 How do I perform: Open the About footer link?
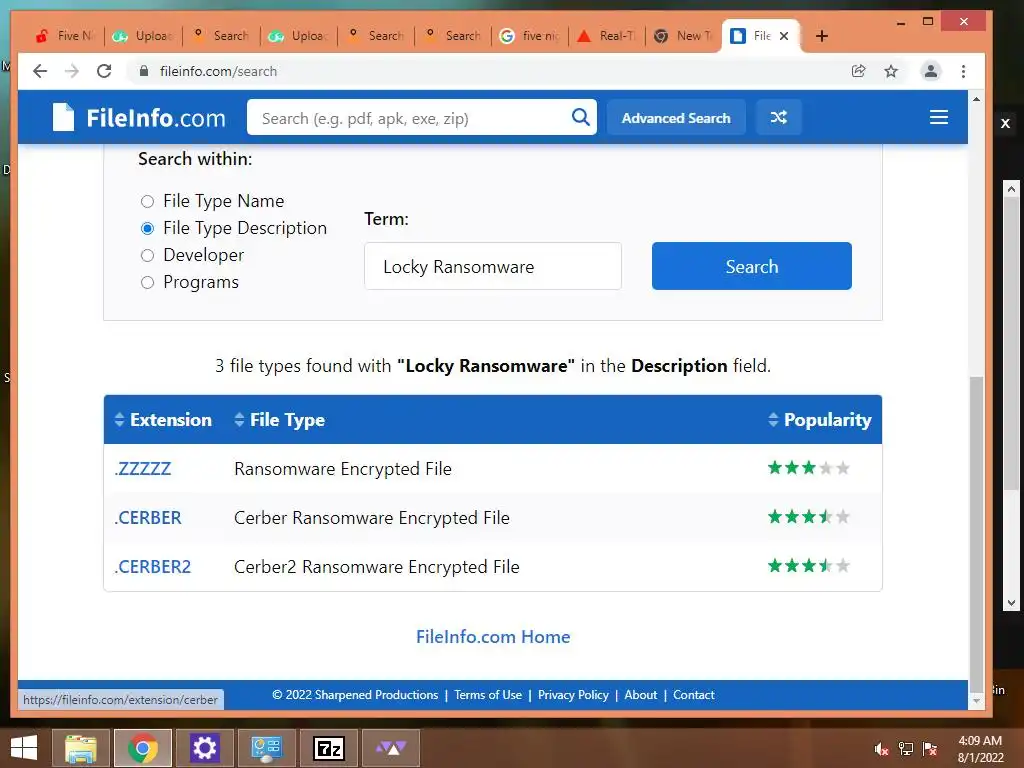(641, 695)
